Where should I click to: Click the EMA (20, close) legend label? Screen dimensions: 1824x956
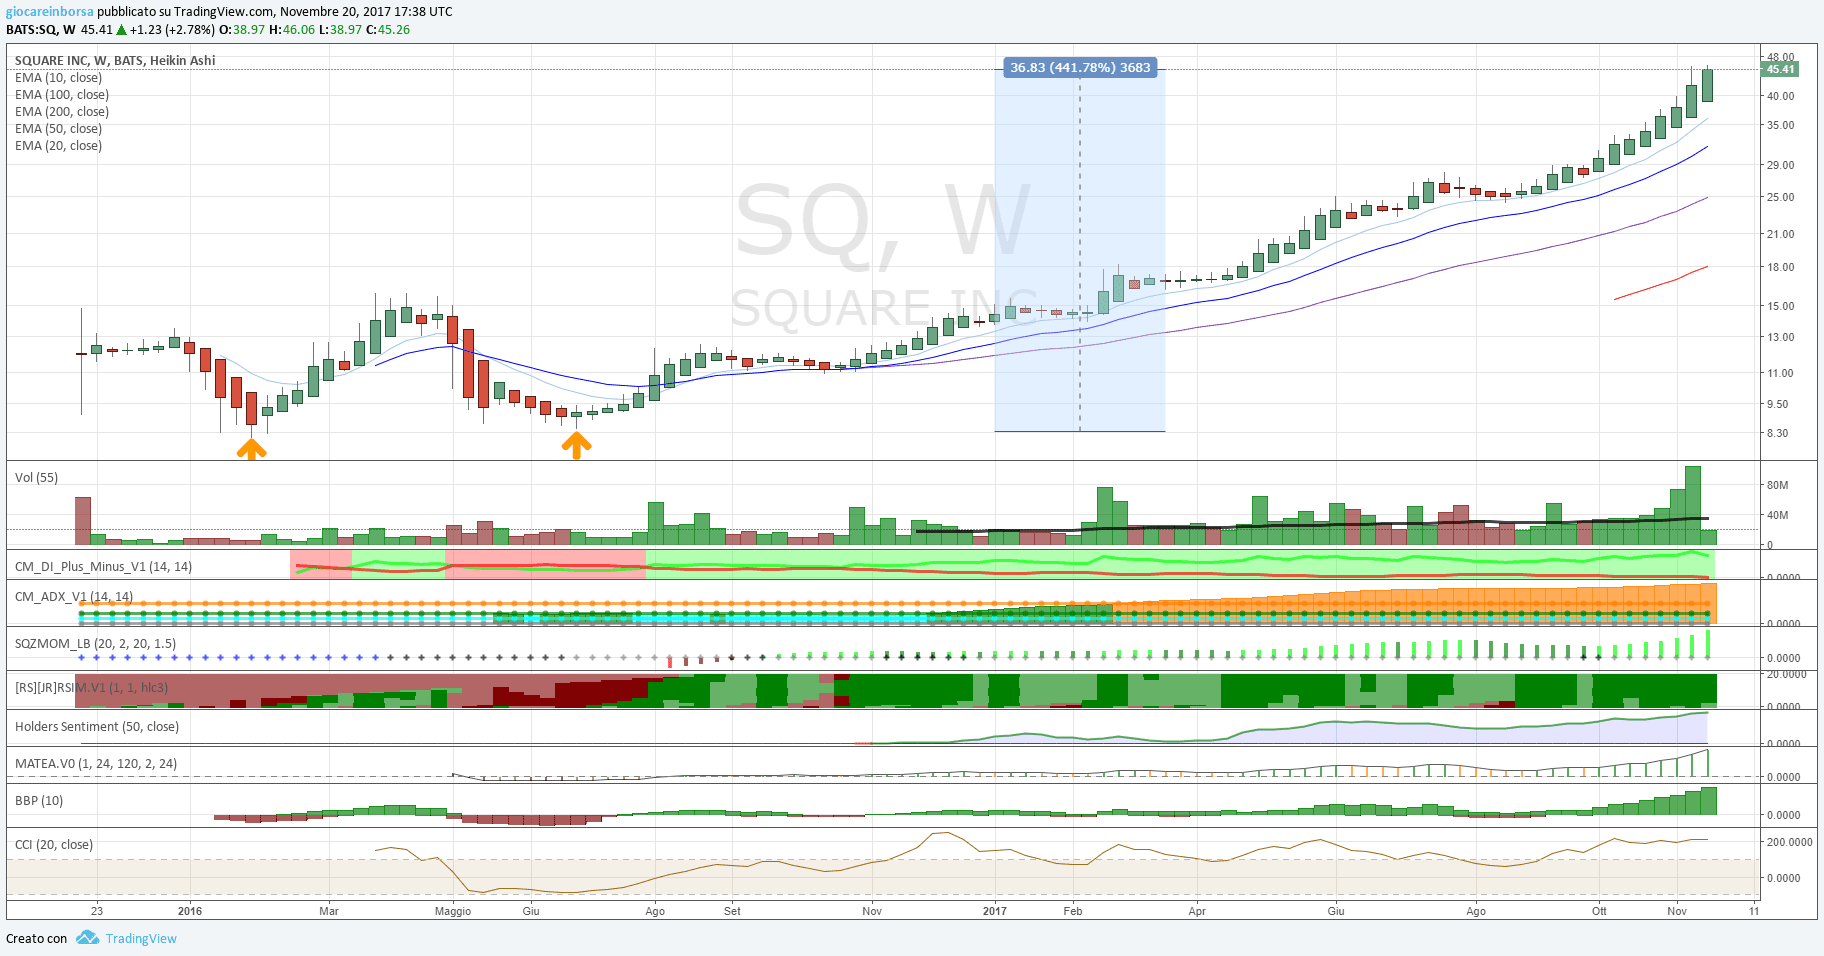[58, 146]
